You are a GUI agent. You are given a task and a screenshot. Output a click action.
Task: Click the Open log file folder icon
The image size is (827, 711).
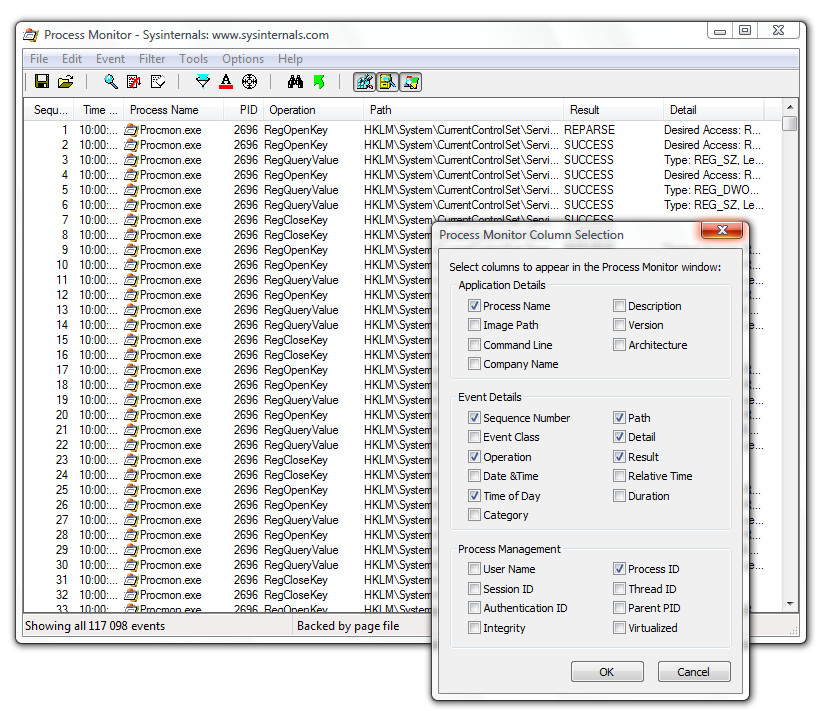tap(65, 82)
